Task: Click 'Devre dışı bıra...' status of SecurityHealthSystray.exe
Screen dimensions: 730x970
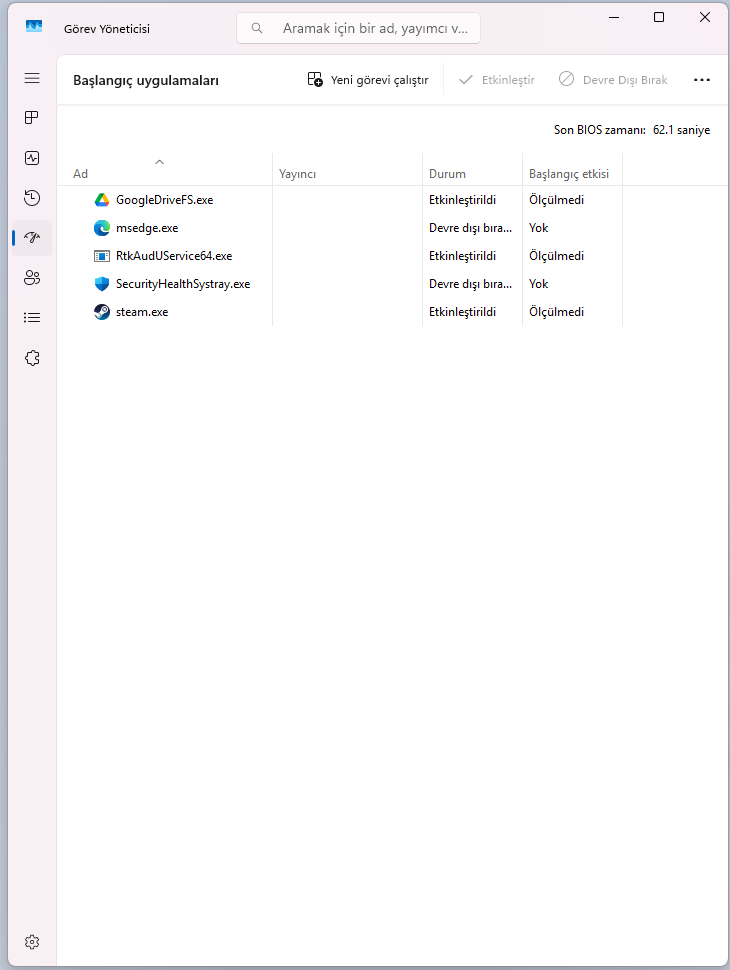Action: [x=470, y=284]
